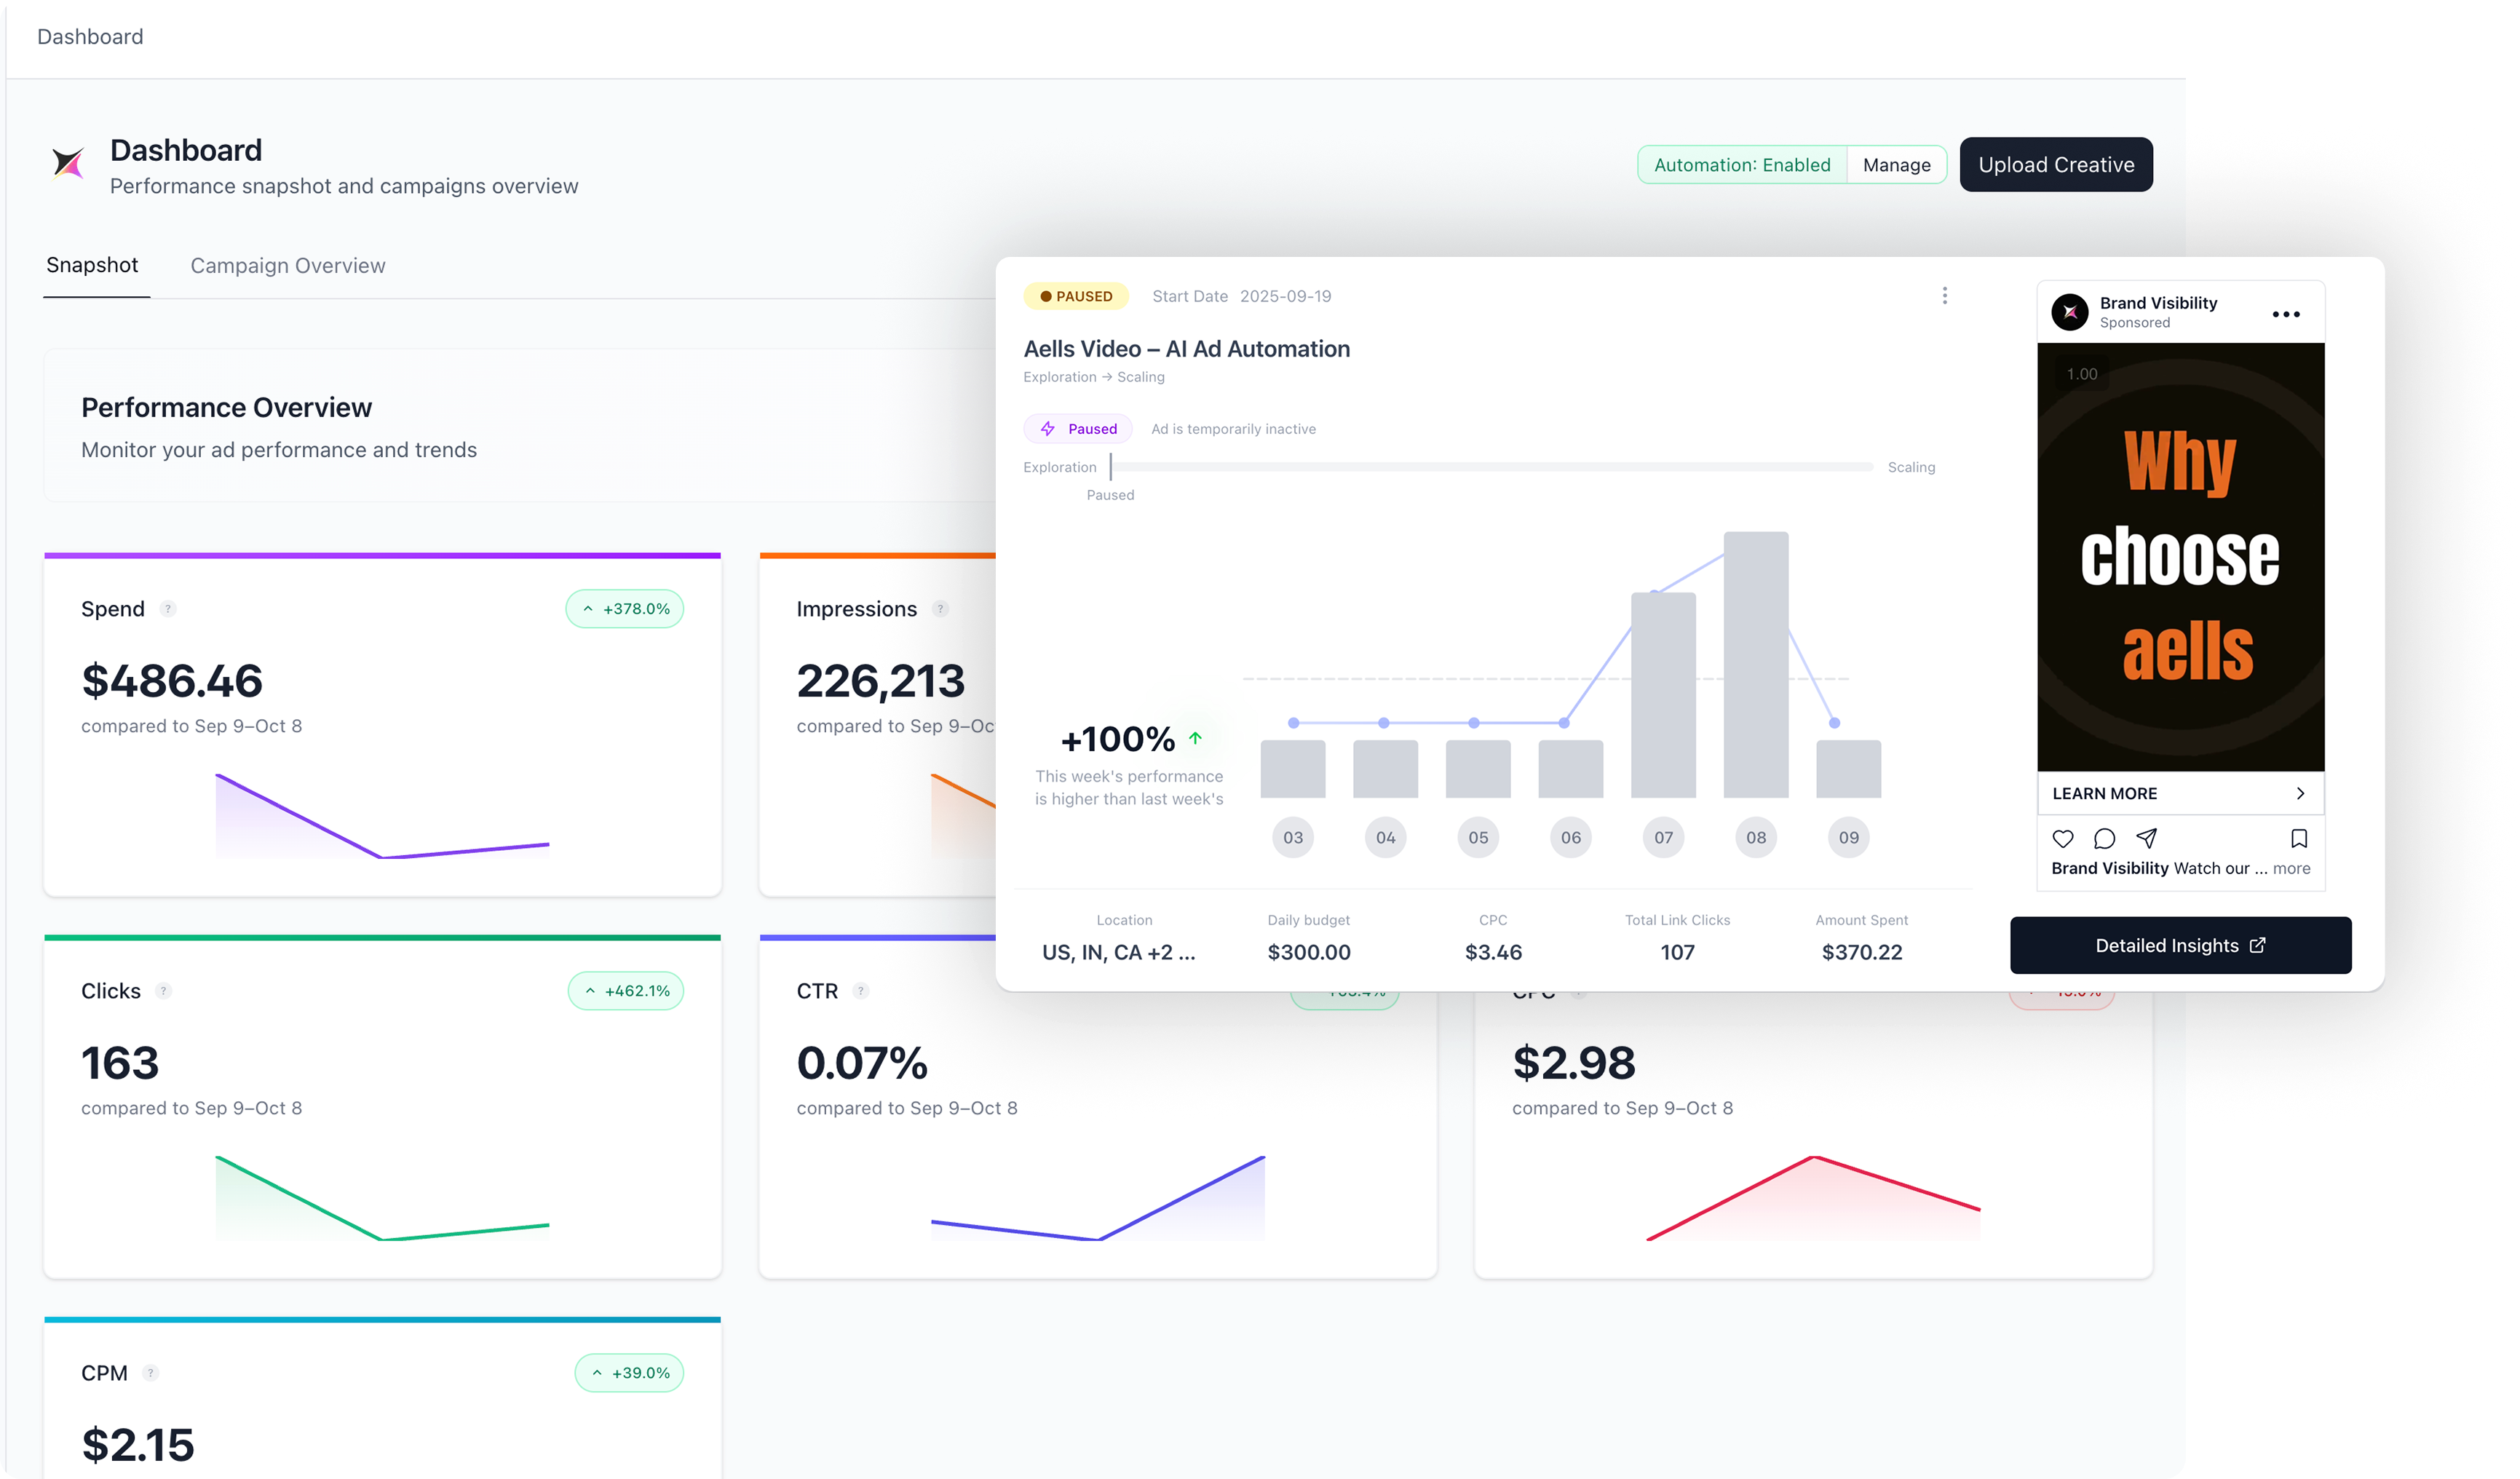Expand LEARN MORE chevron on ad preview

[2299, 793]
